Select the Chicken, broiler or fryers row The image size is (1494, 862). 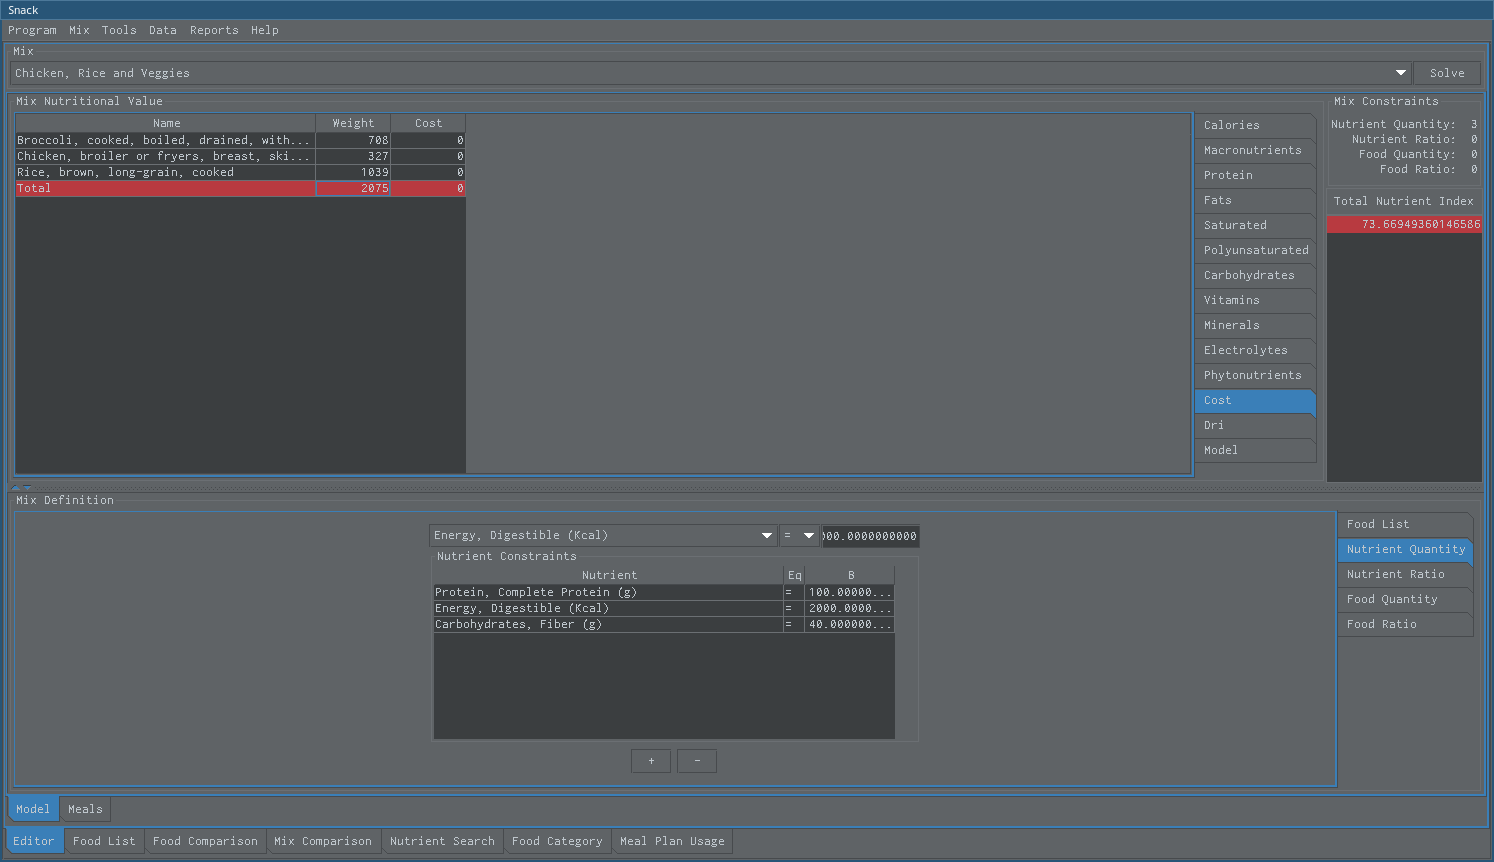240,156
